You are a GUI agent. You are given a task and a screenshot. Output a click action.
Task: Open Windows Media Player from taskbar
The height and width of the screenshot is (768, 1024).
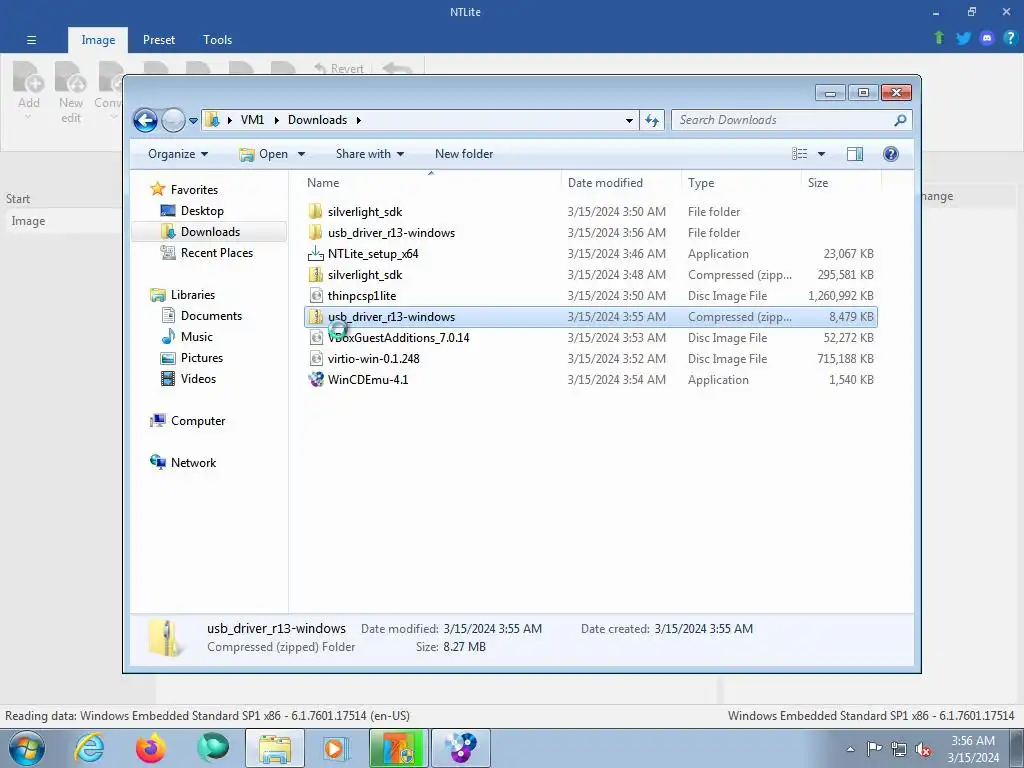(x=335, y=748)
